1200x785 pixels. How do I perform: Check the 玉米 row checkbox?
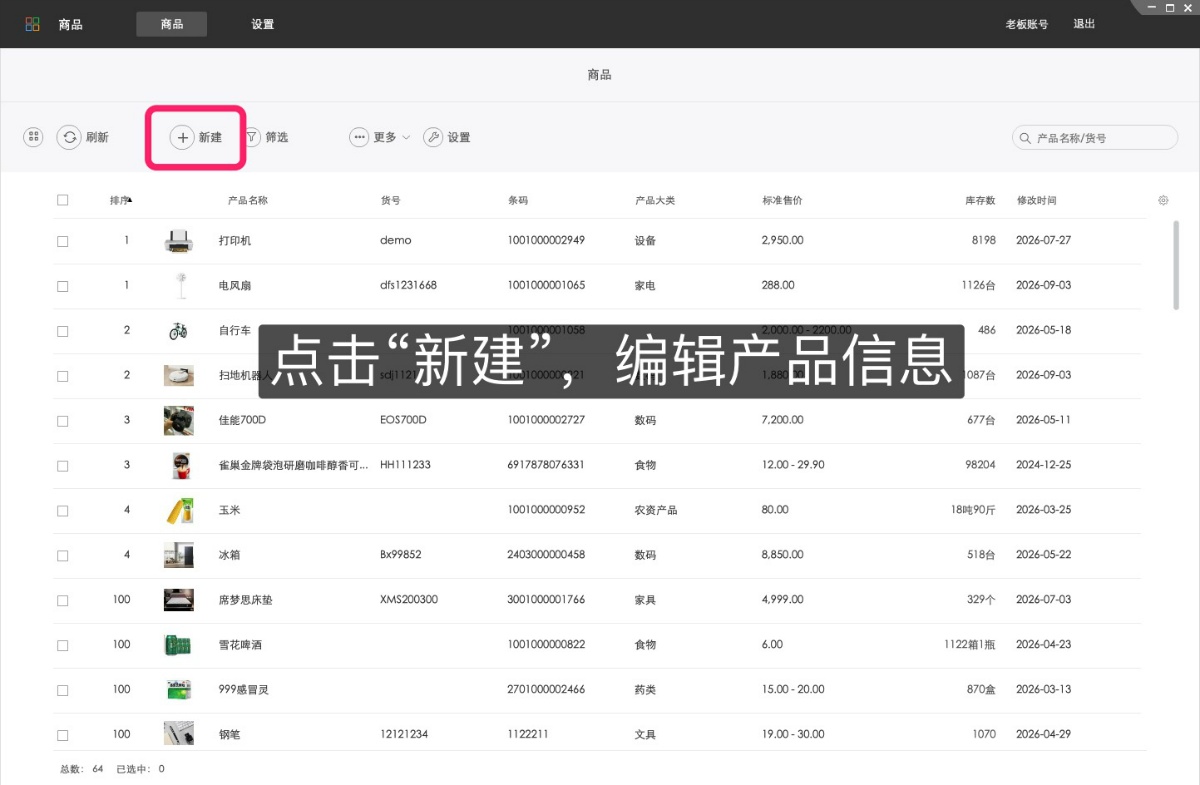click(63, 511)
